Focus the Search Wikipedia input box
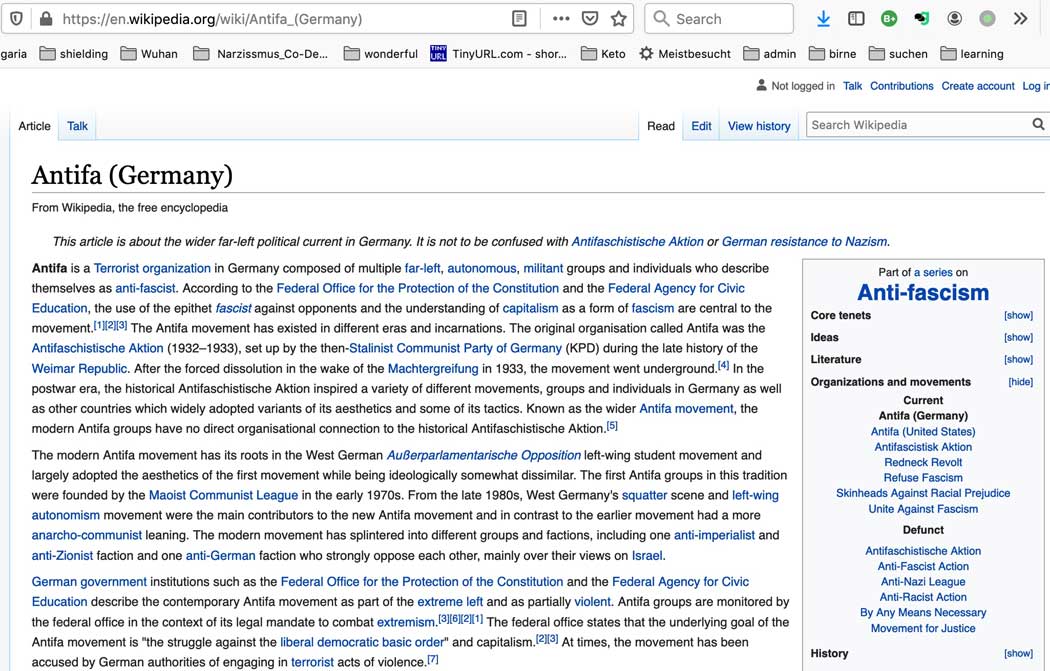Image resolution: width=1050 pixels, height=671 pixels. [x=917, y=125]
